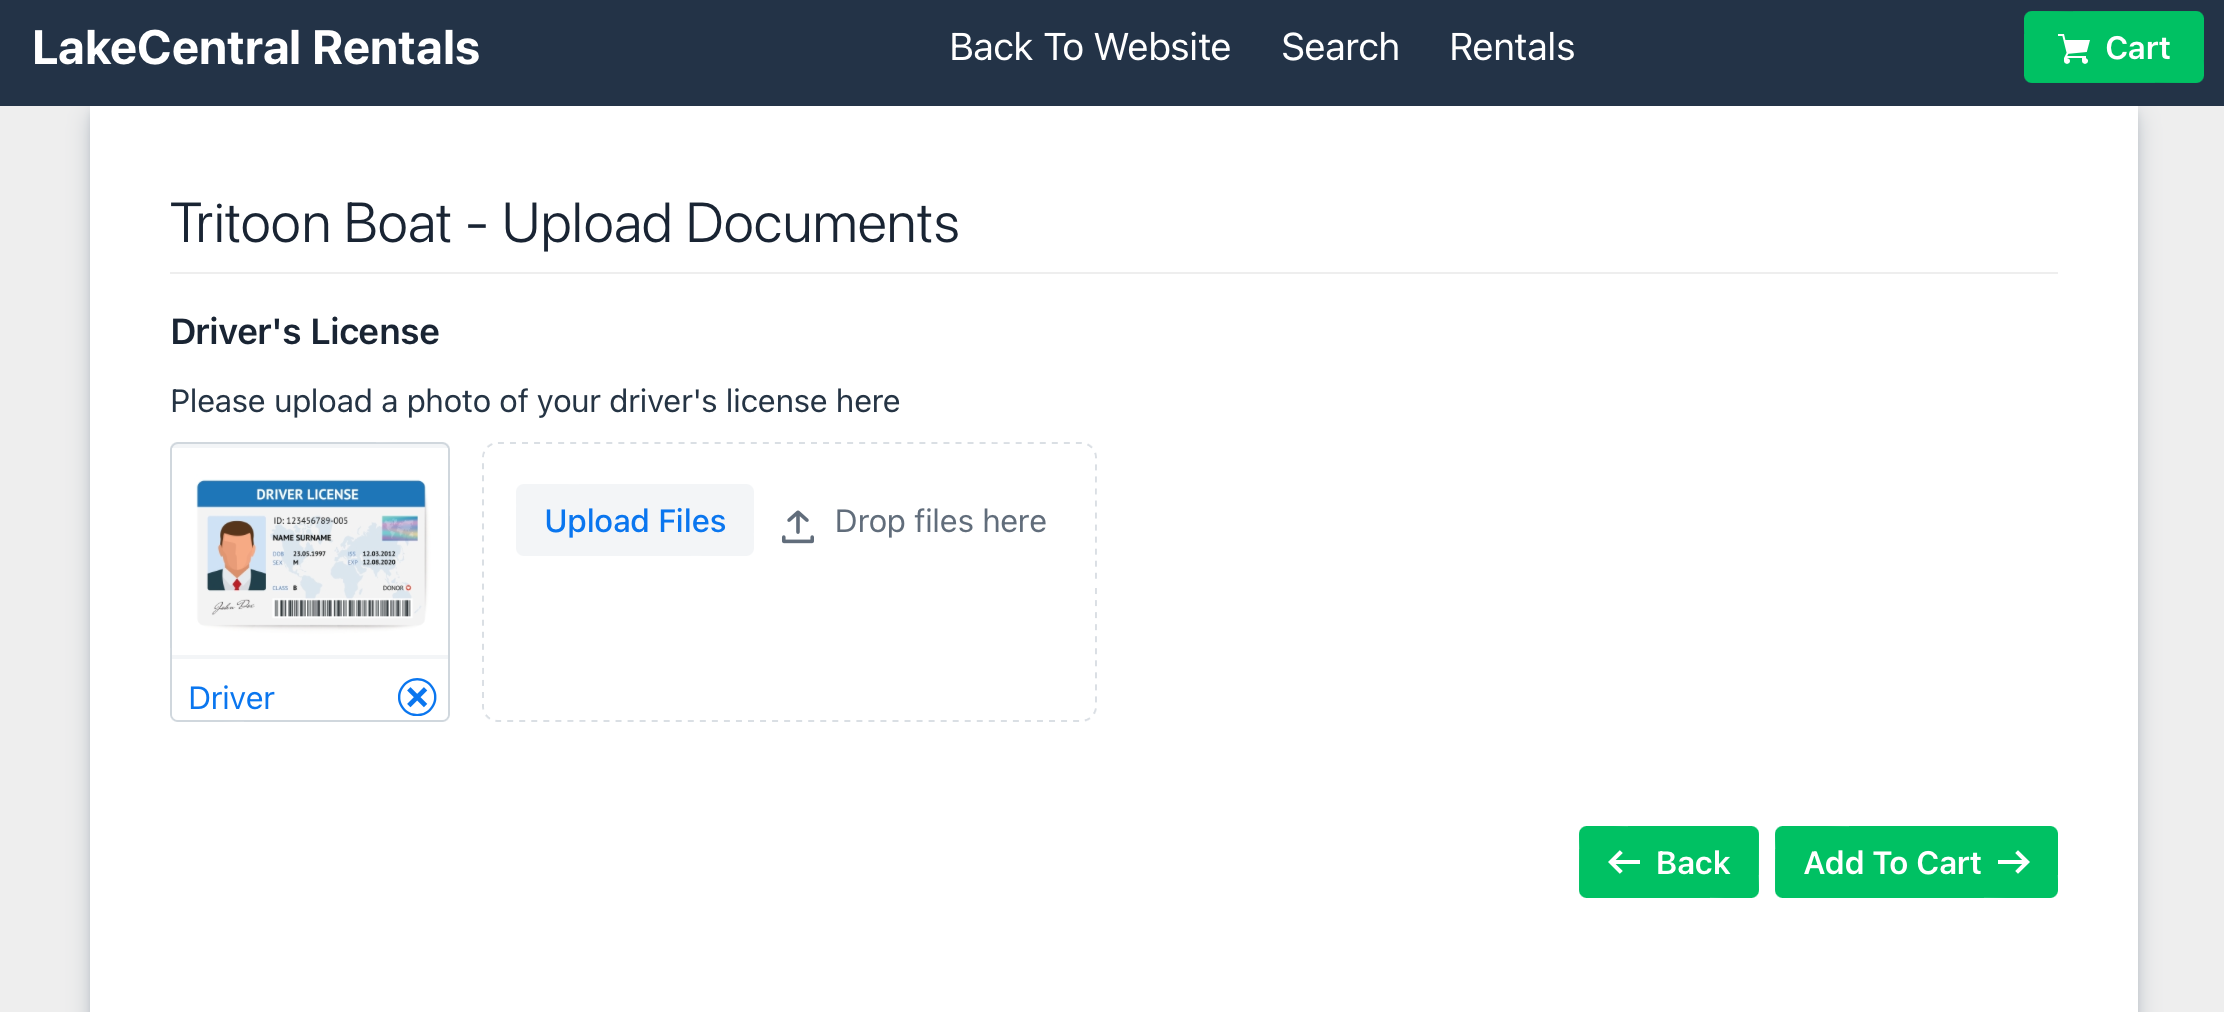Viewport: 2224px width, 1012px height.
Task: Click the right arrow icon in Add To Cart
Action: click(x=2016, y=861)
